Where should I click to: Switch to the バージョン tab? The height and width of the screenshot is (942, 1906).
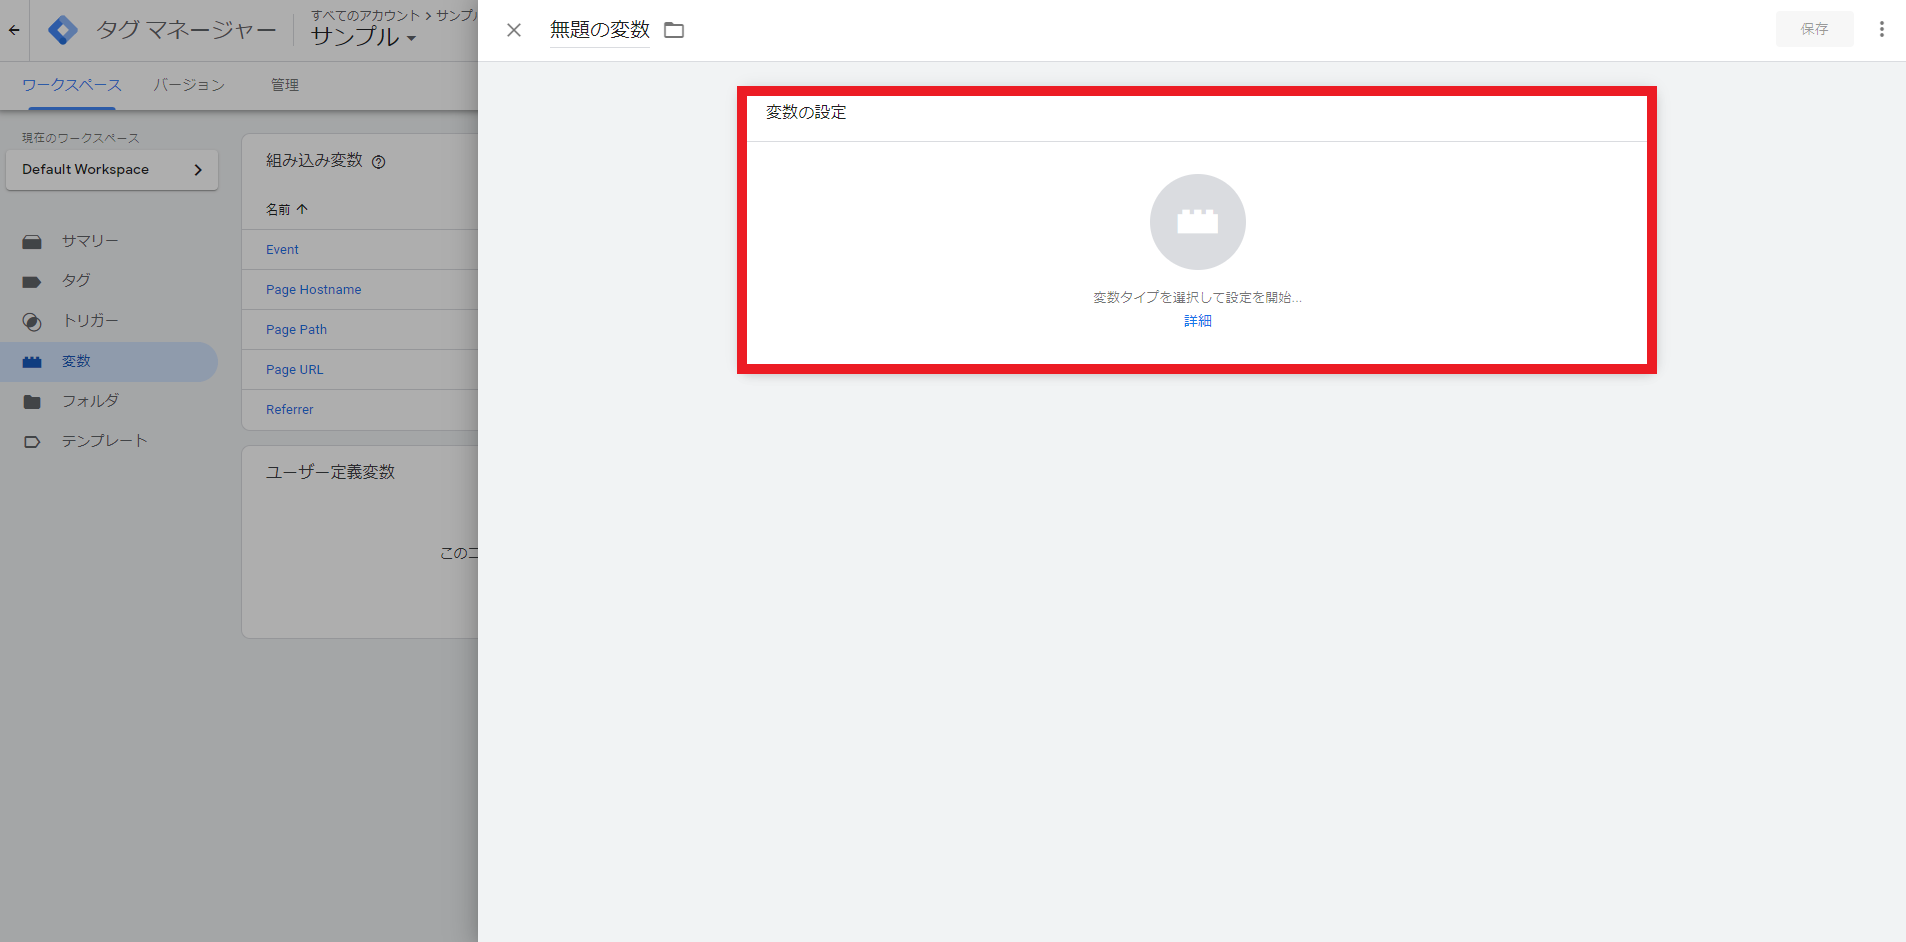tap(189, 85)
